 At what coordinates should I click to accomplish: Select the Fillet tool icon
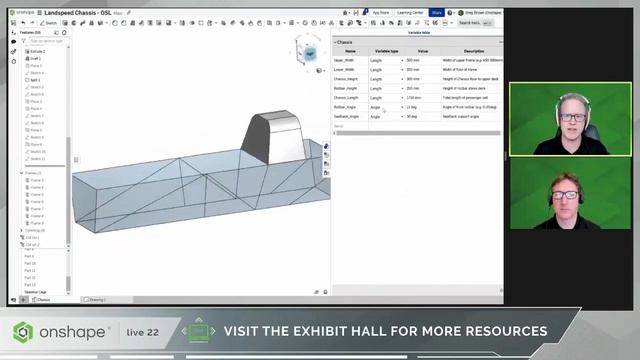115,23
